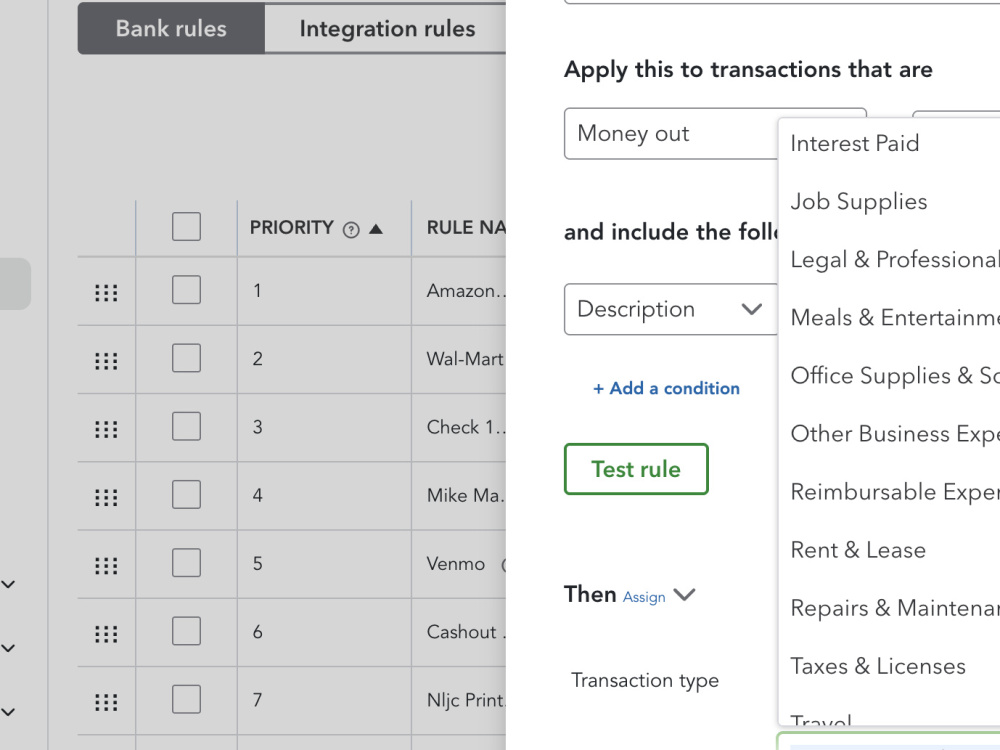
Task: Click the Assign link next to Then
Action: pyautogui.click(x=643, y=597)
